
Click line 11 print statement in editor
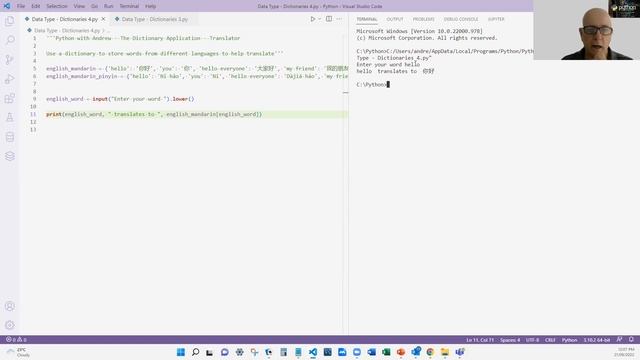point(154,114)
